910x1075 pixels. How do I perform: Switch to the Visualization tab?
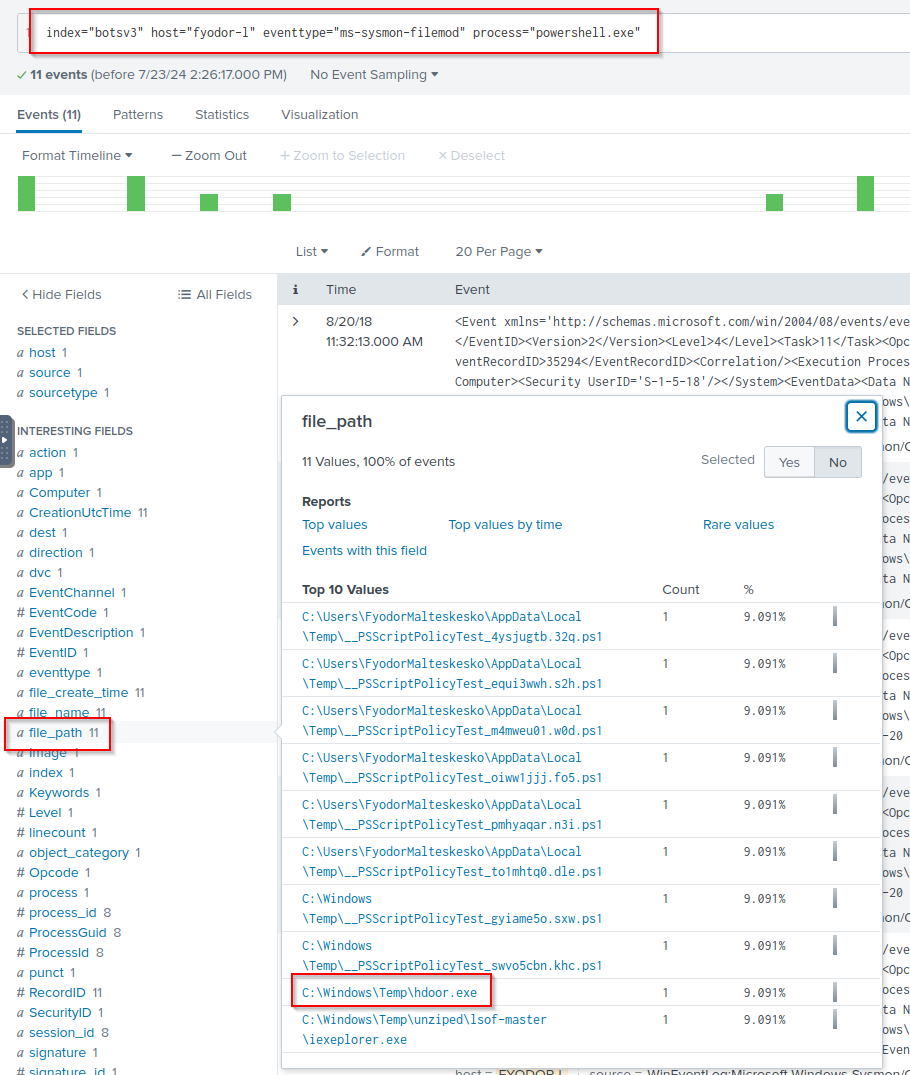pyautogui.click(x=319, y=115)
